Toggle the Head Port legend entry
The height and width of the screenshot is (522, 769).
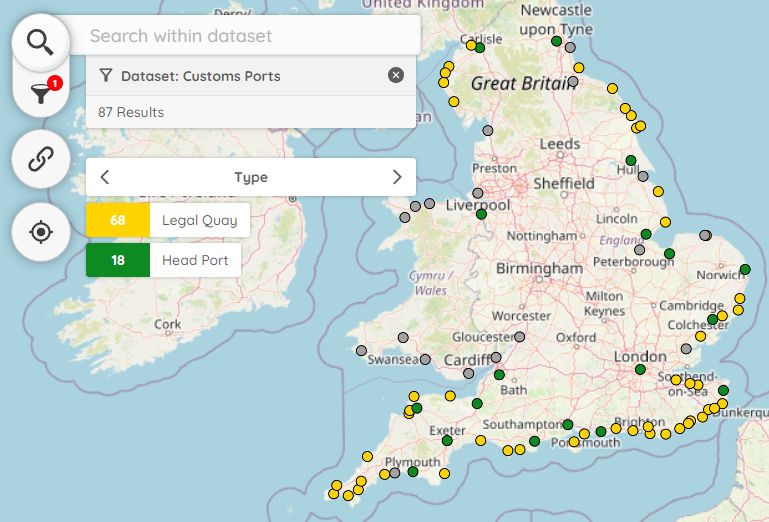(163, 260)
